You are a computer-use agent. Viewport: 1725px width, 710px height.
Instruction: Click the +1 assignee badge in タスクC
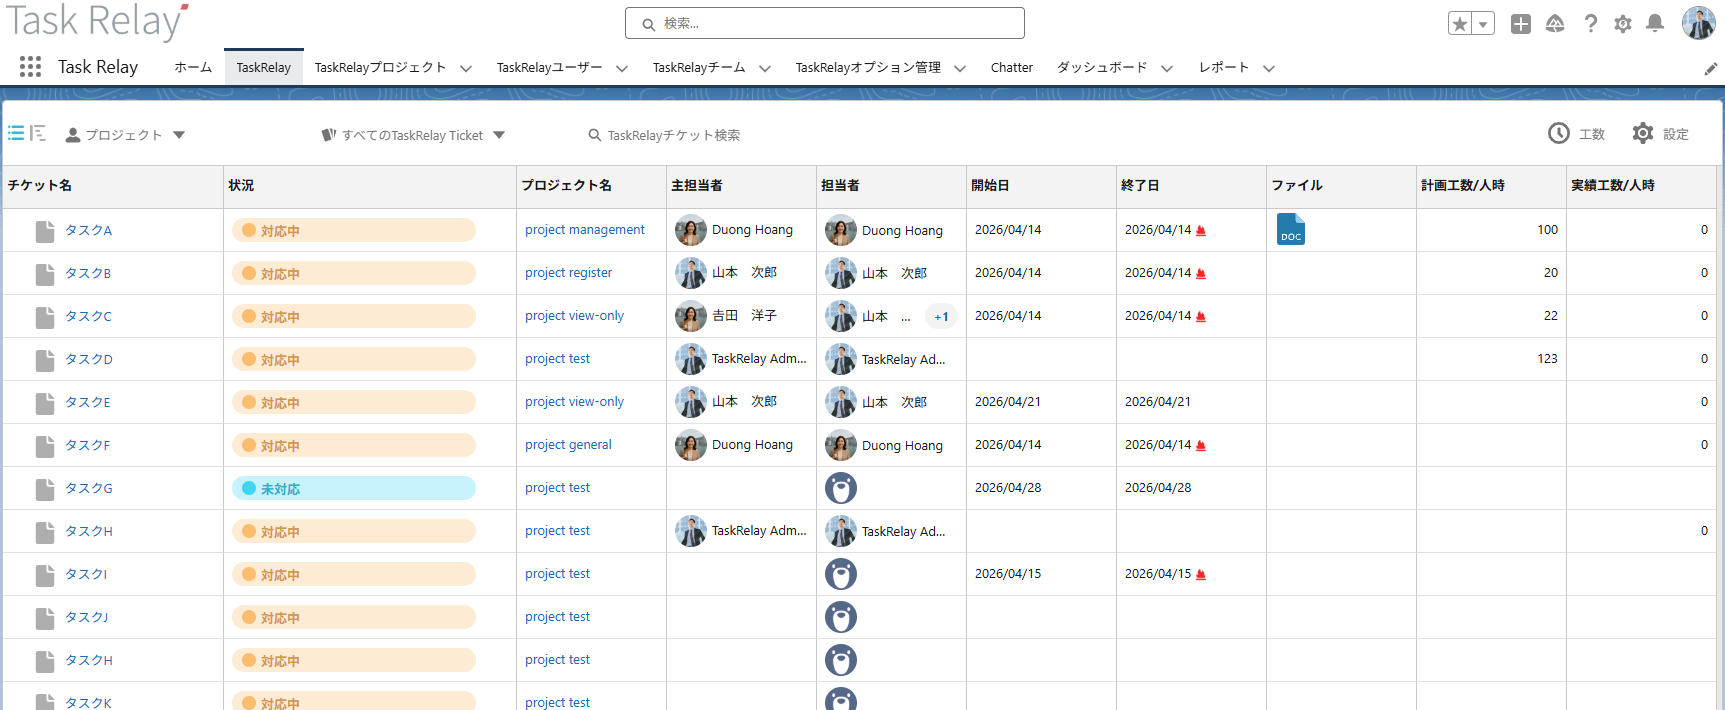941,317
